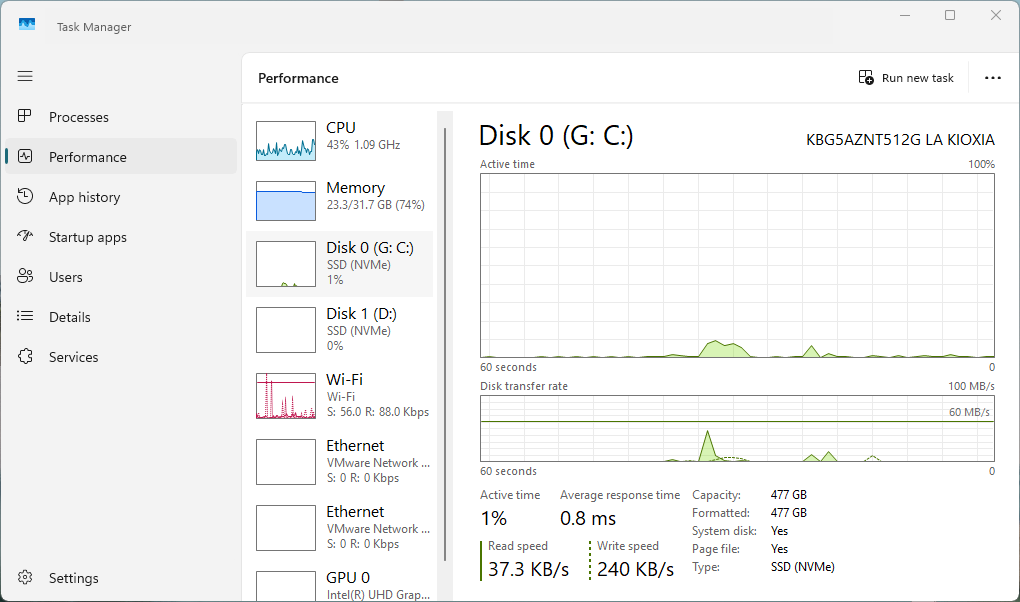Click the 100 MB/s scale label
This screenshot has height=602, width=1020.
pos(971,386)
